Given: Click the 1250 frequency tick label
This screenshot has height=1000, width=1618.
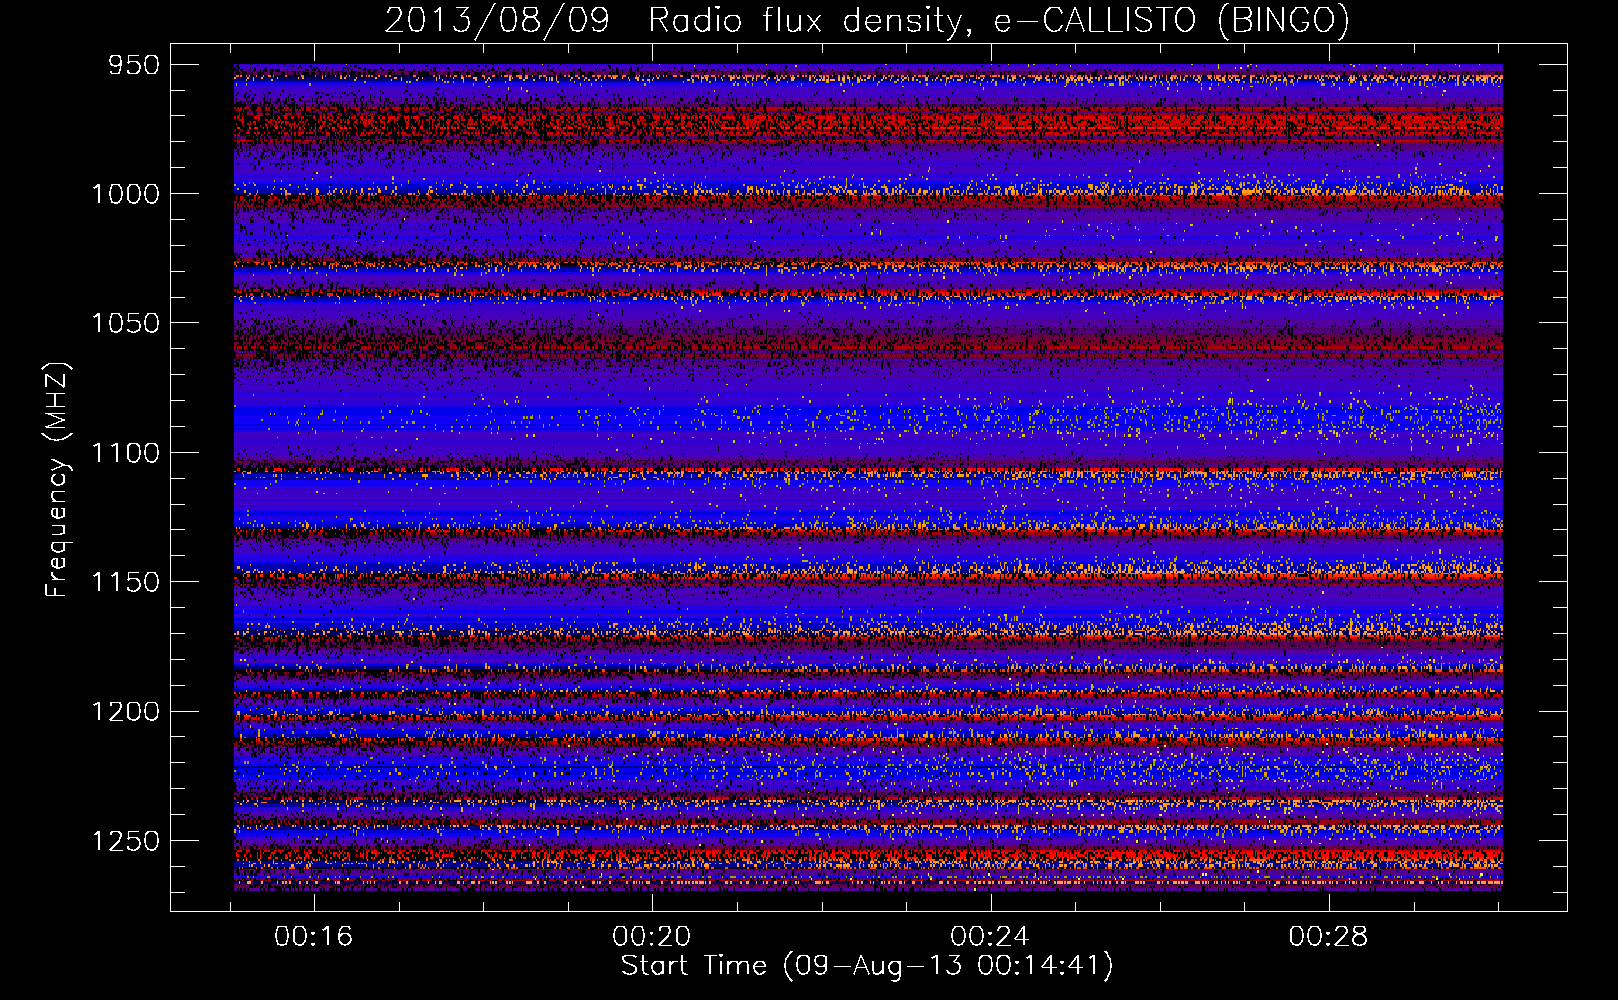Looking at the screenshot, I should coord(126,841).
